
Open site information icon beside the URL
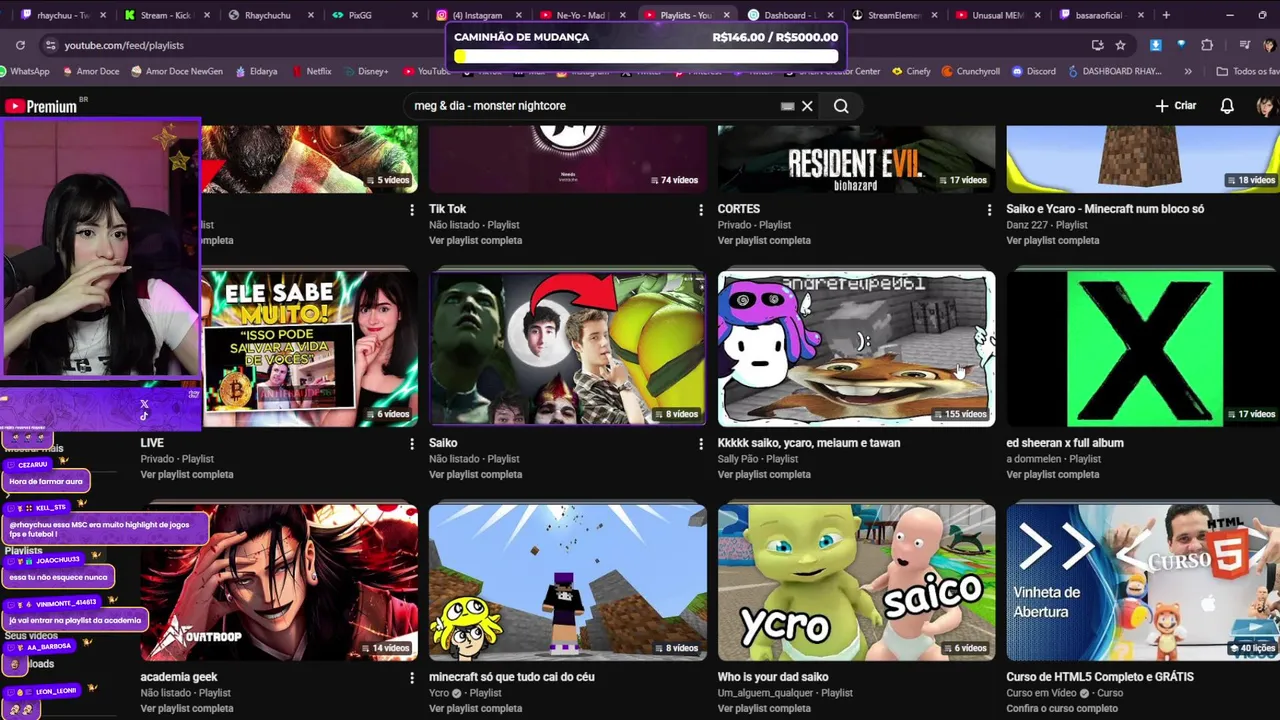(x=50, y=45)
